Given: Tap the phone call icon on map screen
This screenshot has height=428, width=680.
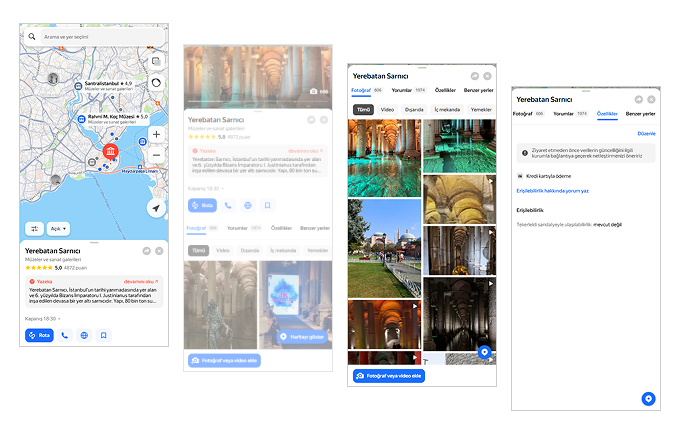Looking at the screenshot, I should (64, 335).
